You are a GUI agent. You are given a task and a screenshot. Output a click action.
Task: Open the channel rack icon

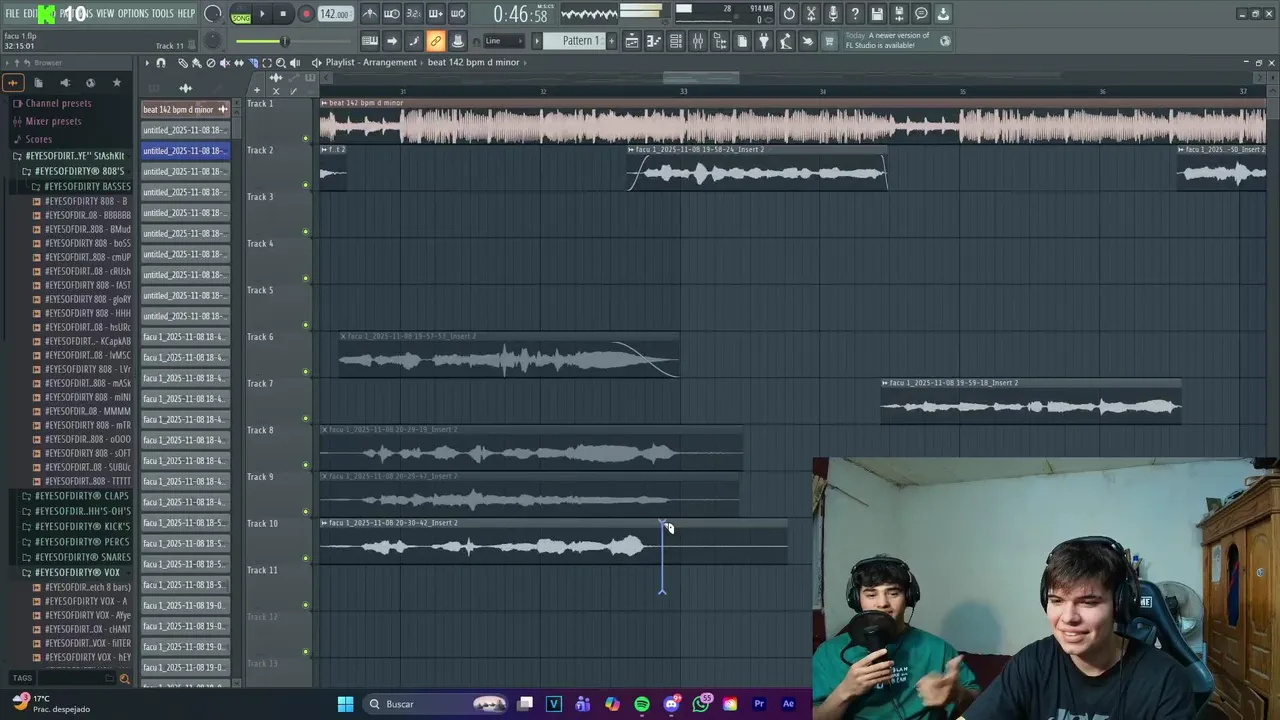(x=676, y=41)
